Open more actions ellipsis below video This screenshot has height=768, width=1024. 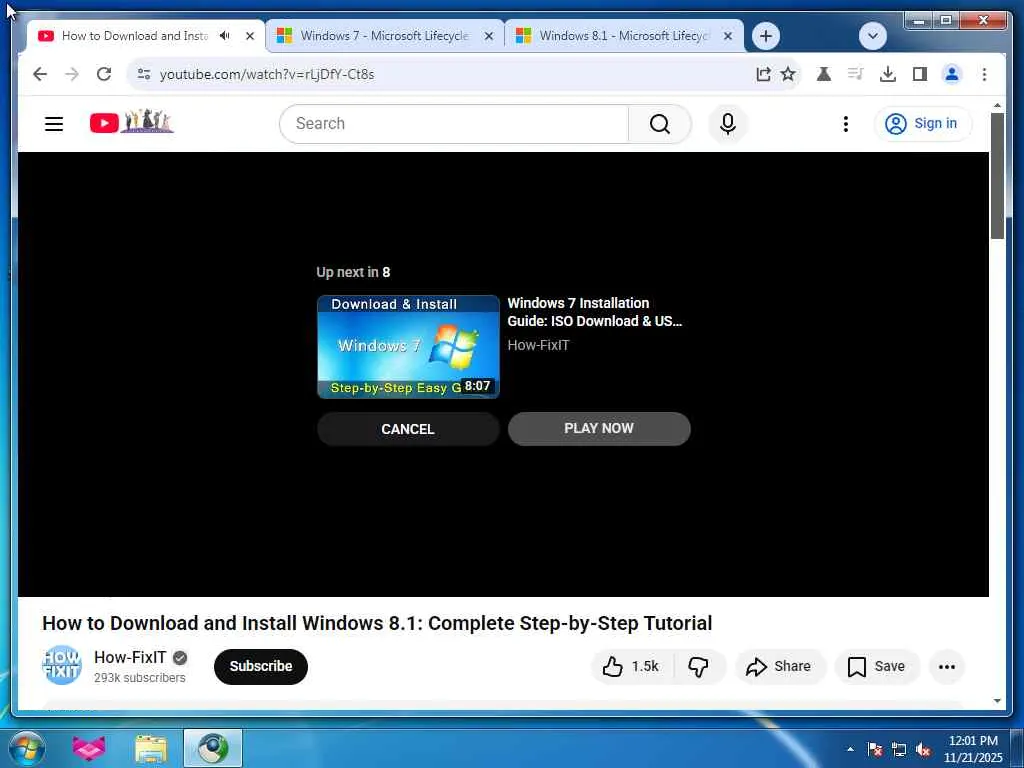947,666
